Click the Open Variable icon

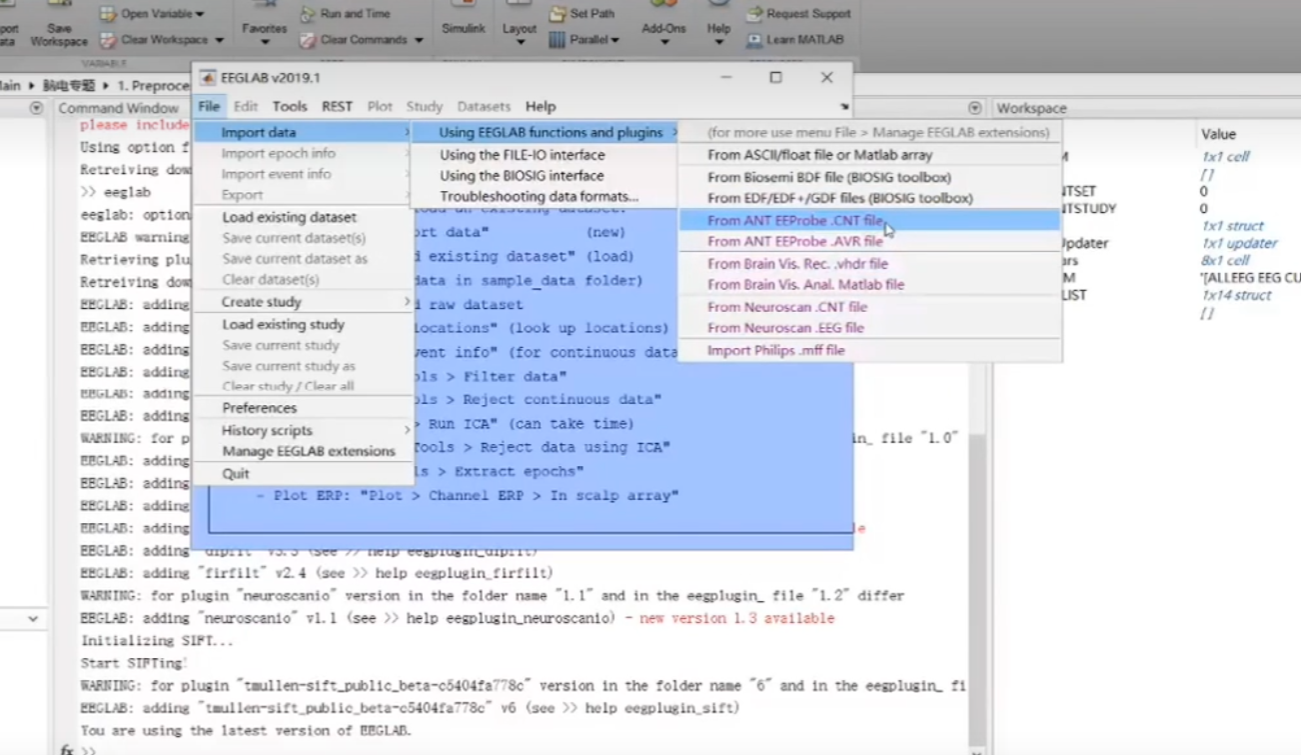click(108, 14)
